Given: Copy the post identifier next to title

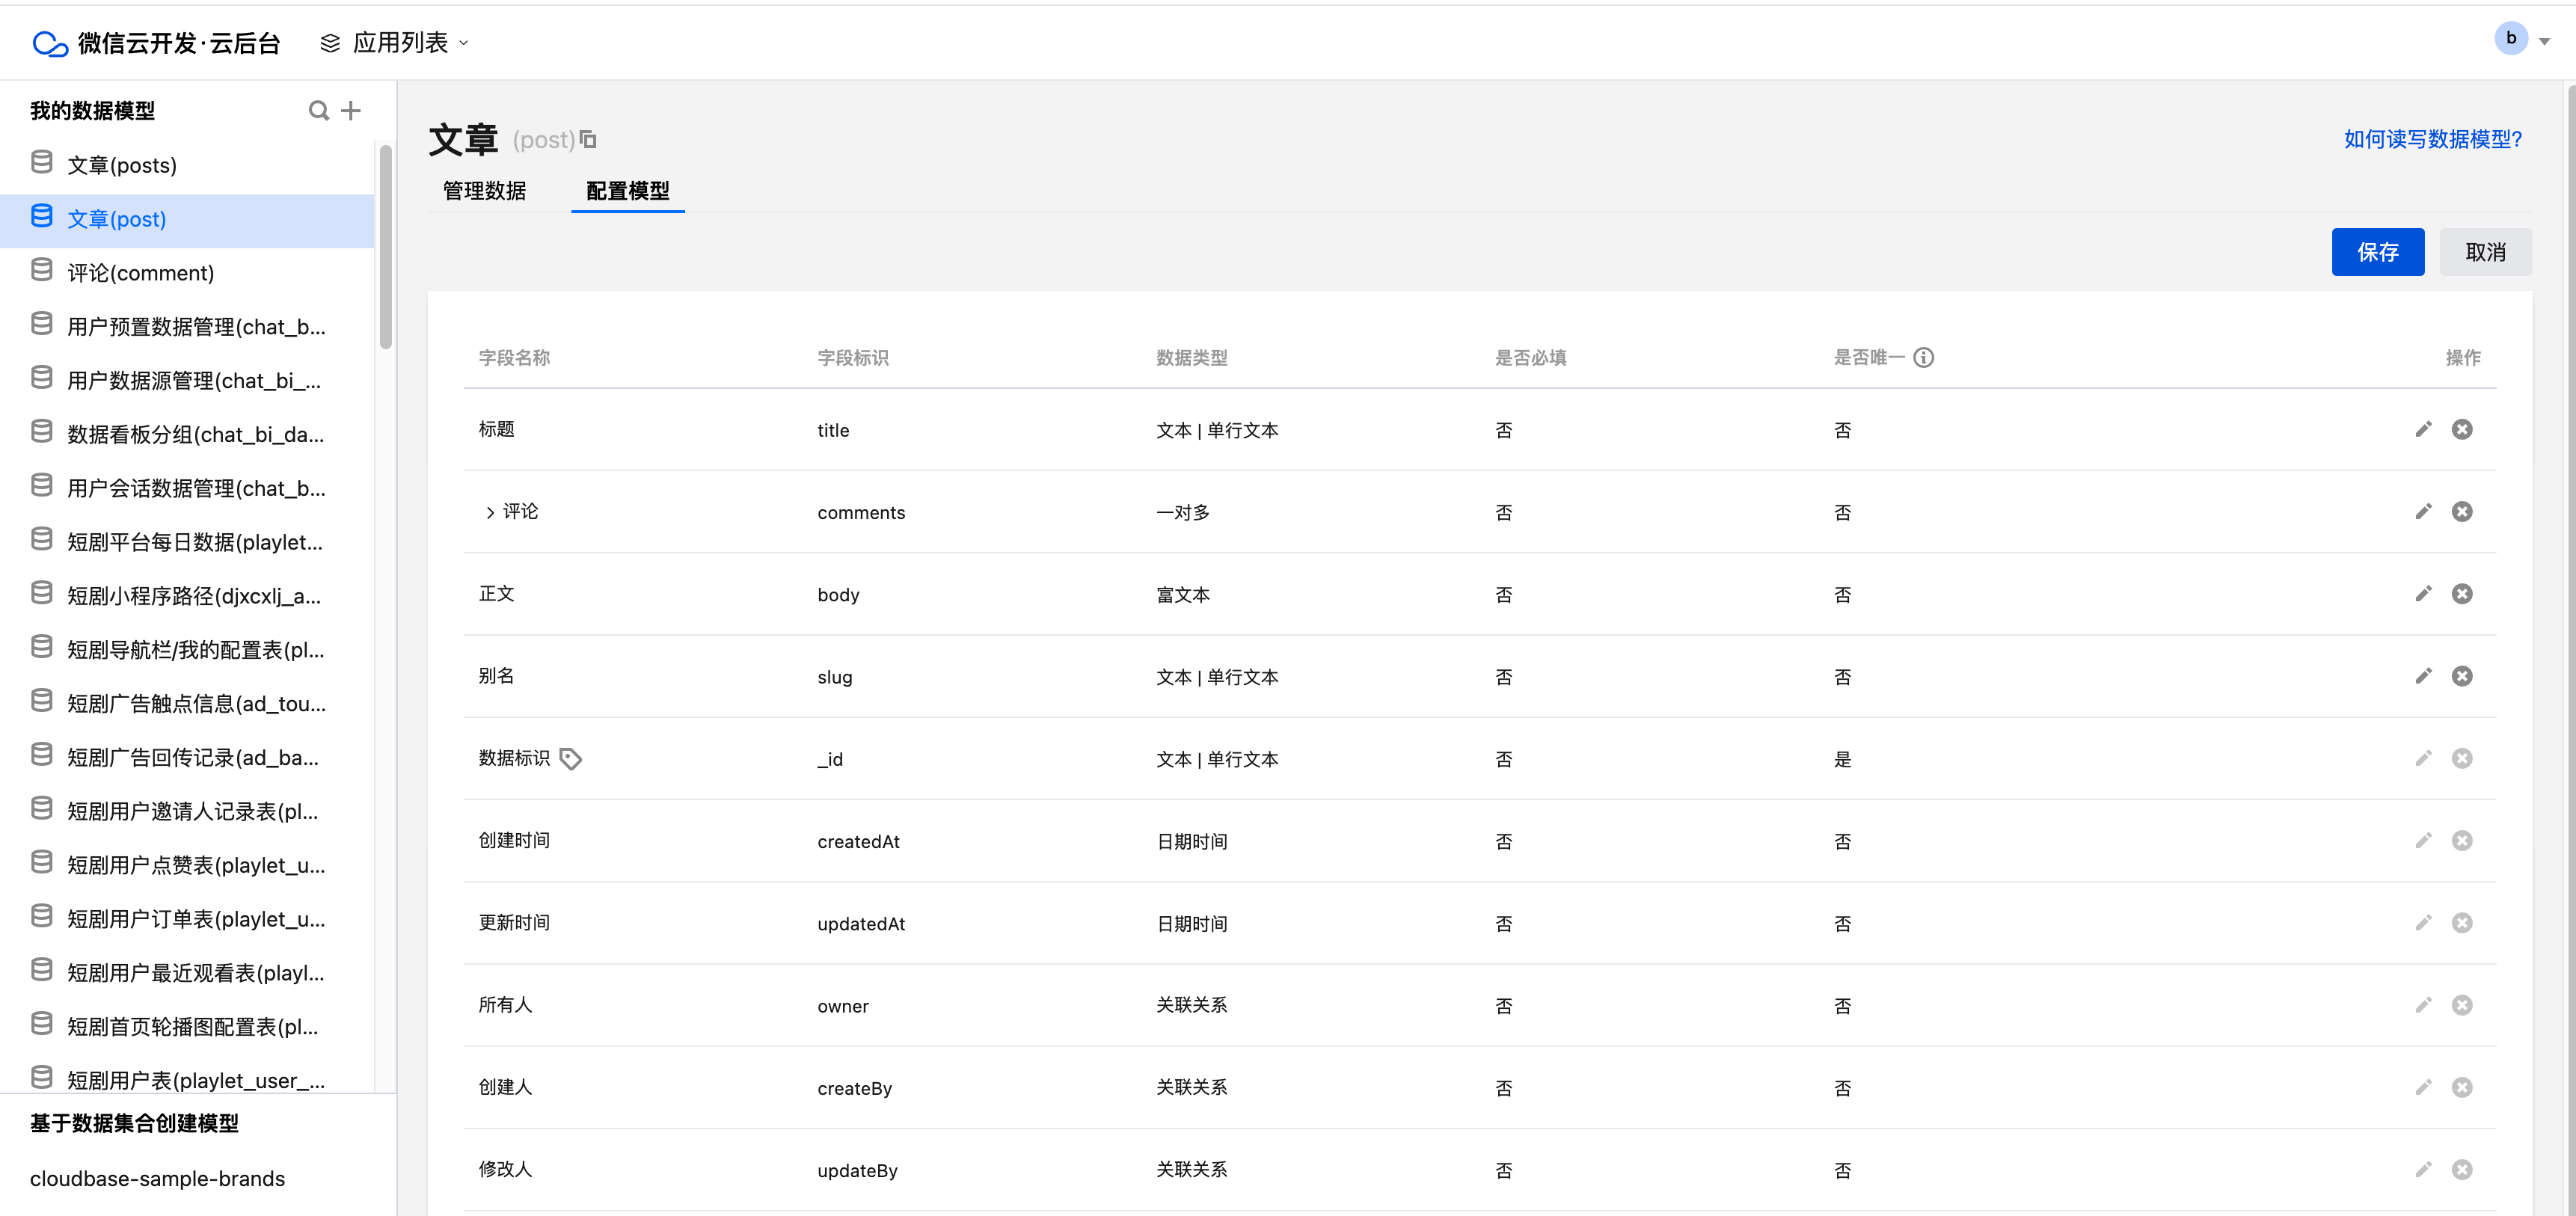Looking at the screenshot, I should pos(588,140).
